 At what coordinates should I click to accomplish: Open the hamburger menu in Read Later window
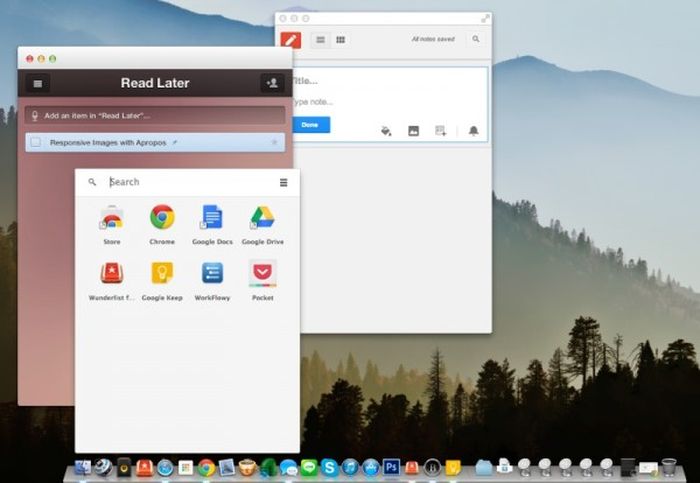pyautogui.click(x=38, y=83)
